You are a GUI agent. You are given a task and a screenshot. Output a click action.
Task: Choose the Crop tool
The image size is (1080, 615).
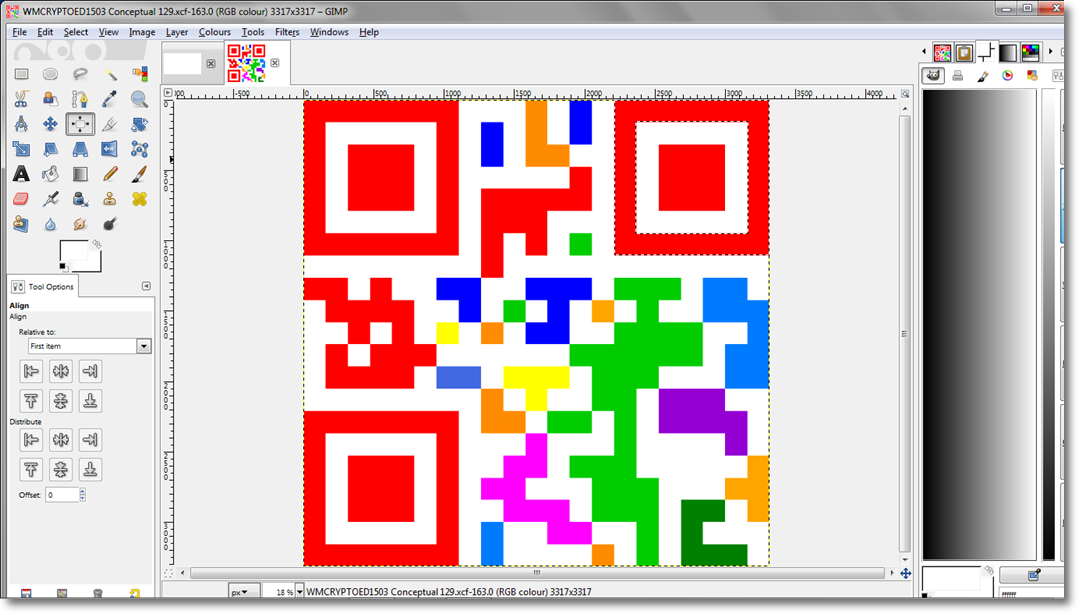[x=110, y=124]
